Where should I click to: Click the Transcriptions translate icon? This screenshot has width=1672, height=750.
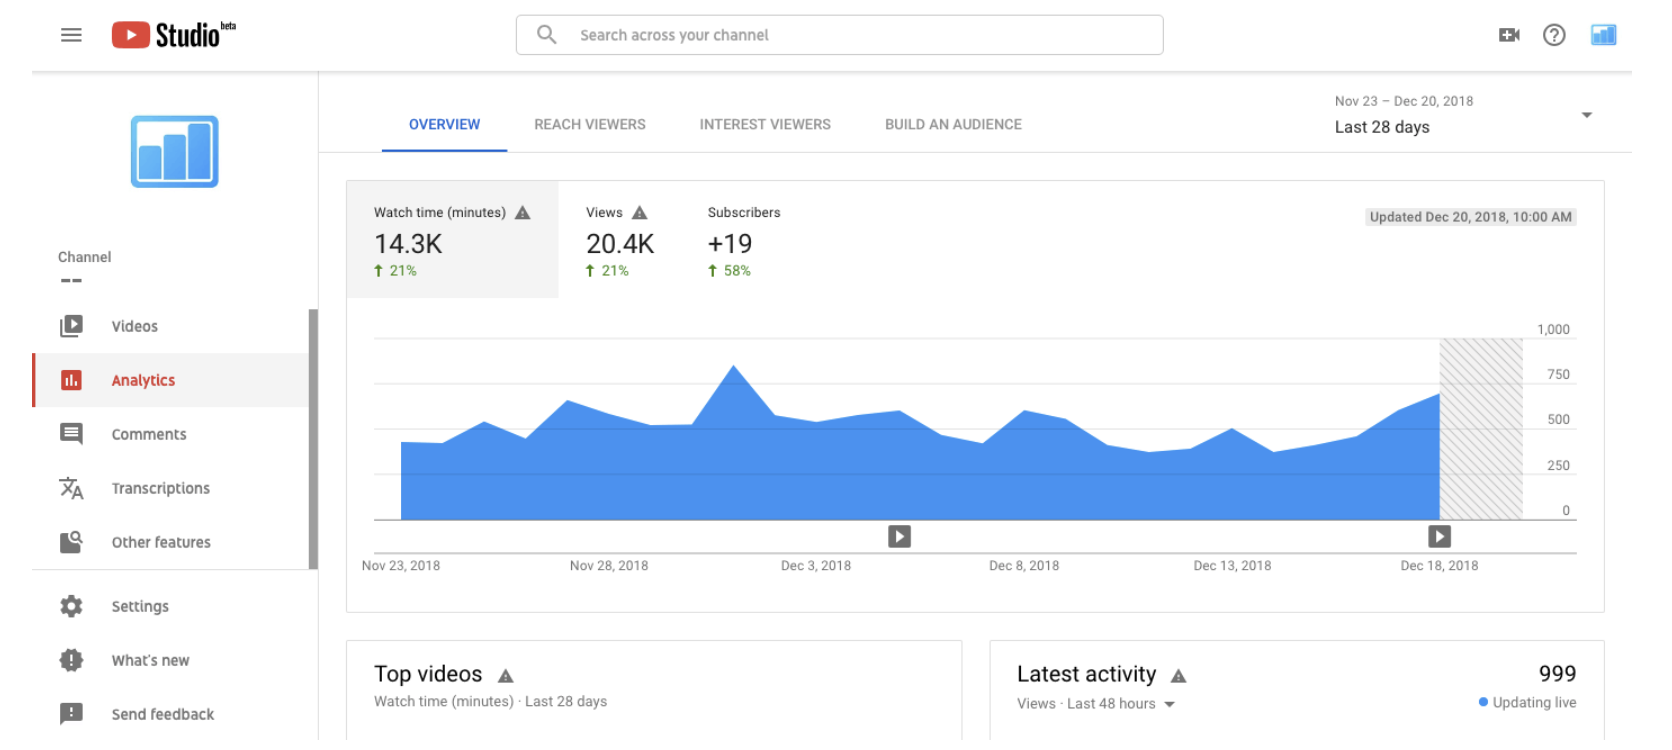point(71,488)
